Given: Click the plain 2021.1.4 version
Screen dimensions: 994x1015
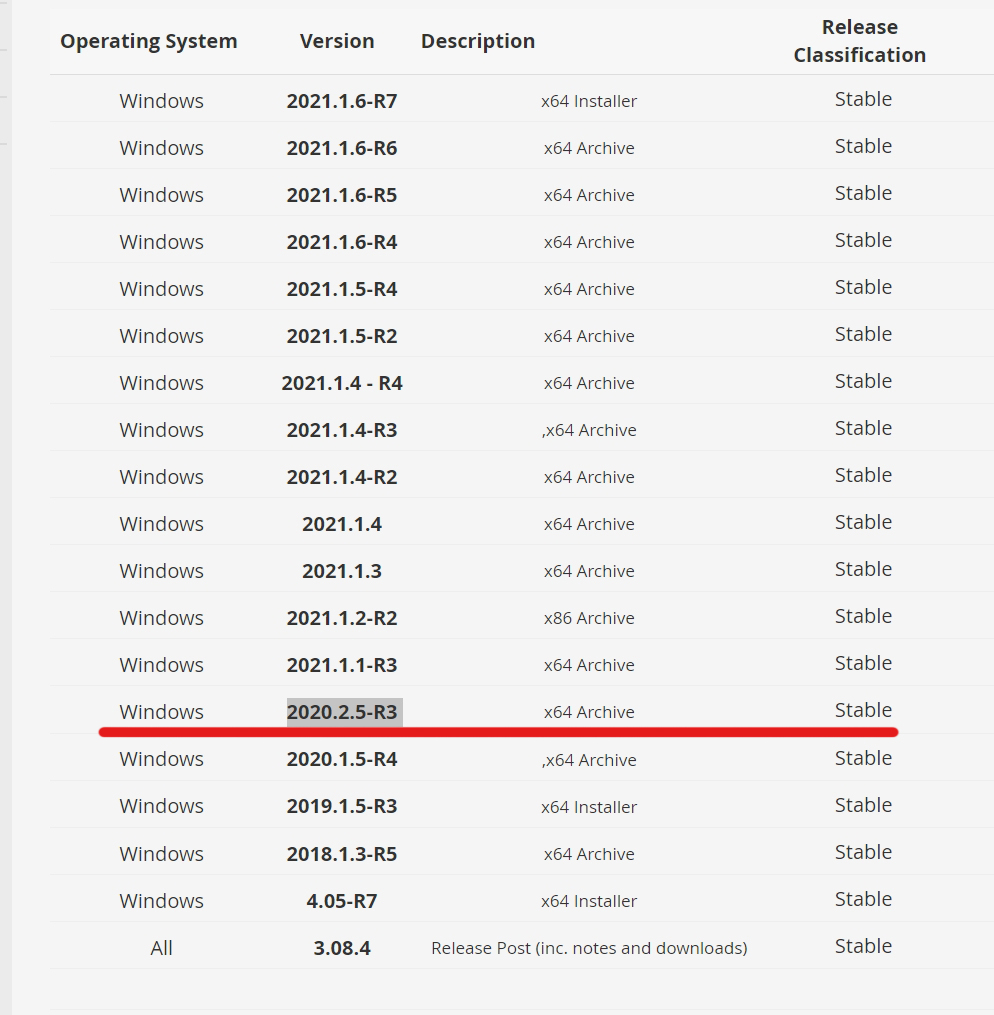Looking at the screenshot, I should click(x=341, y=524).
